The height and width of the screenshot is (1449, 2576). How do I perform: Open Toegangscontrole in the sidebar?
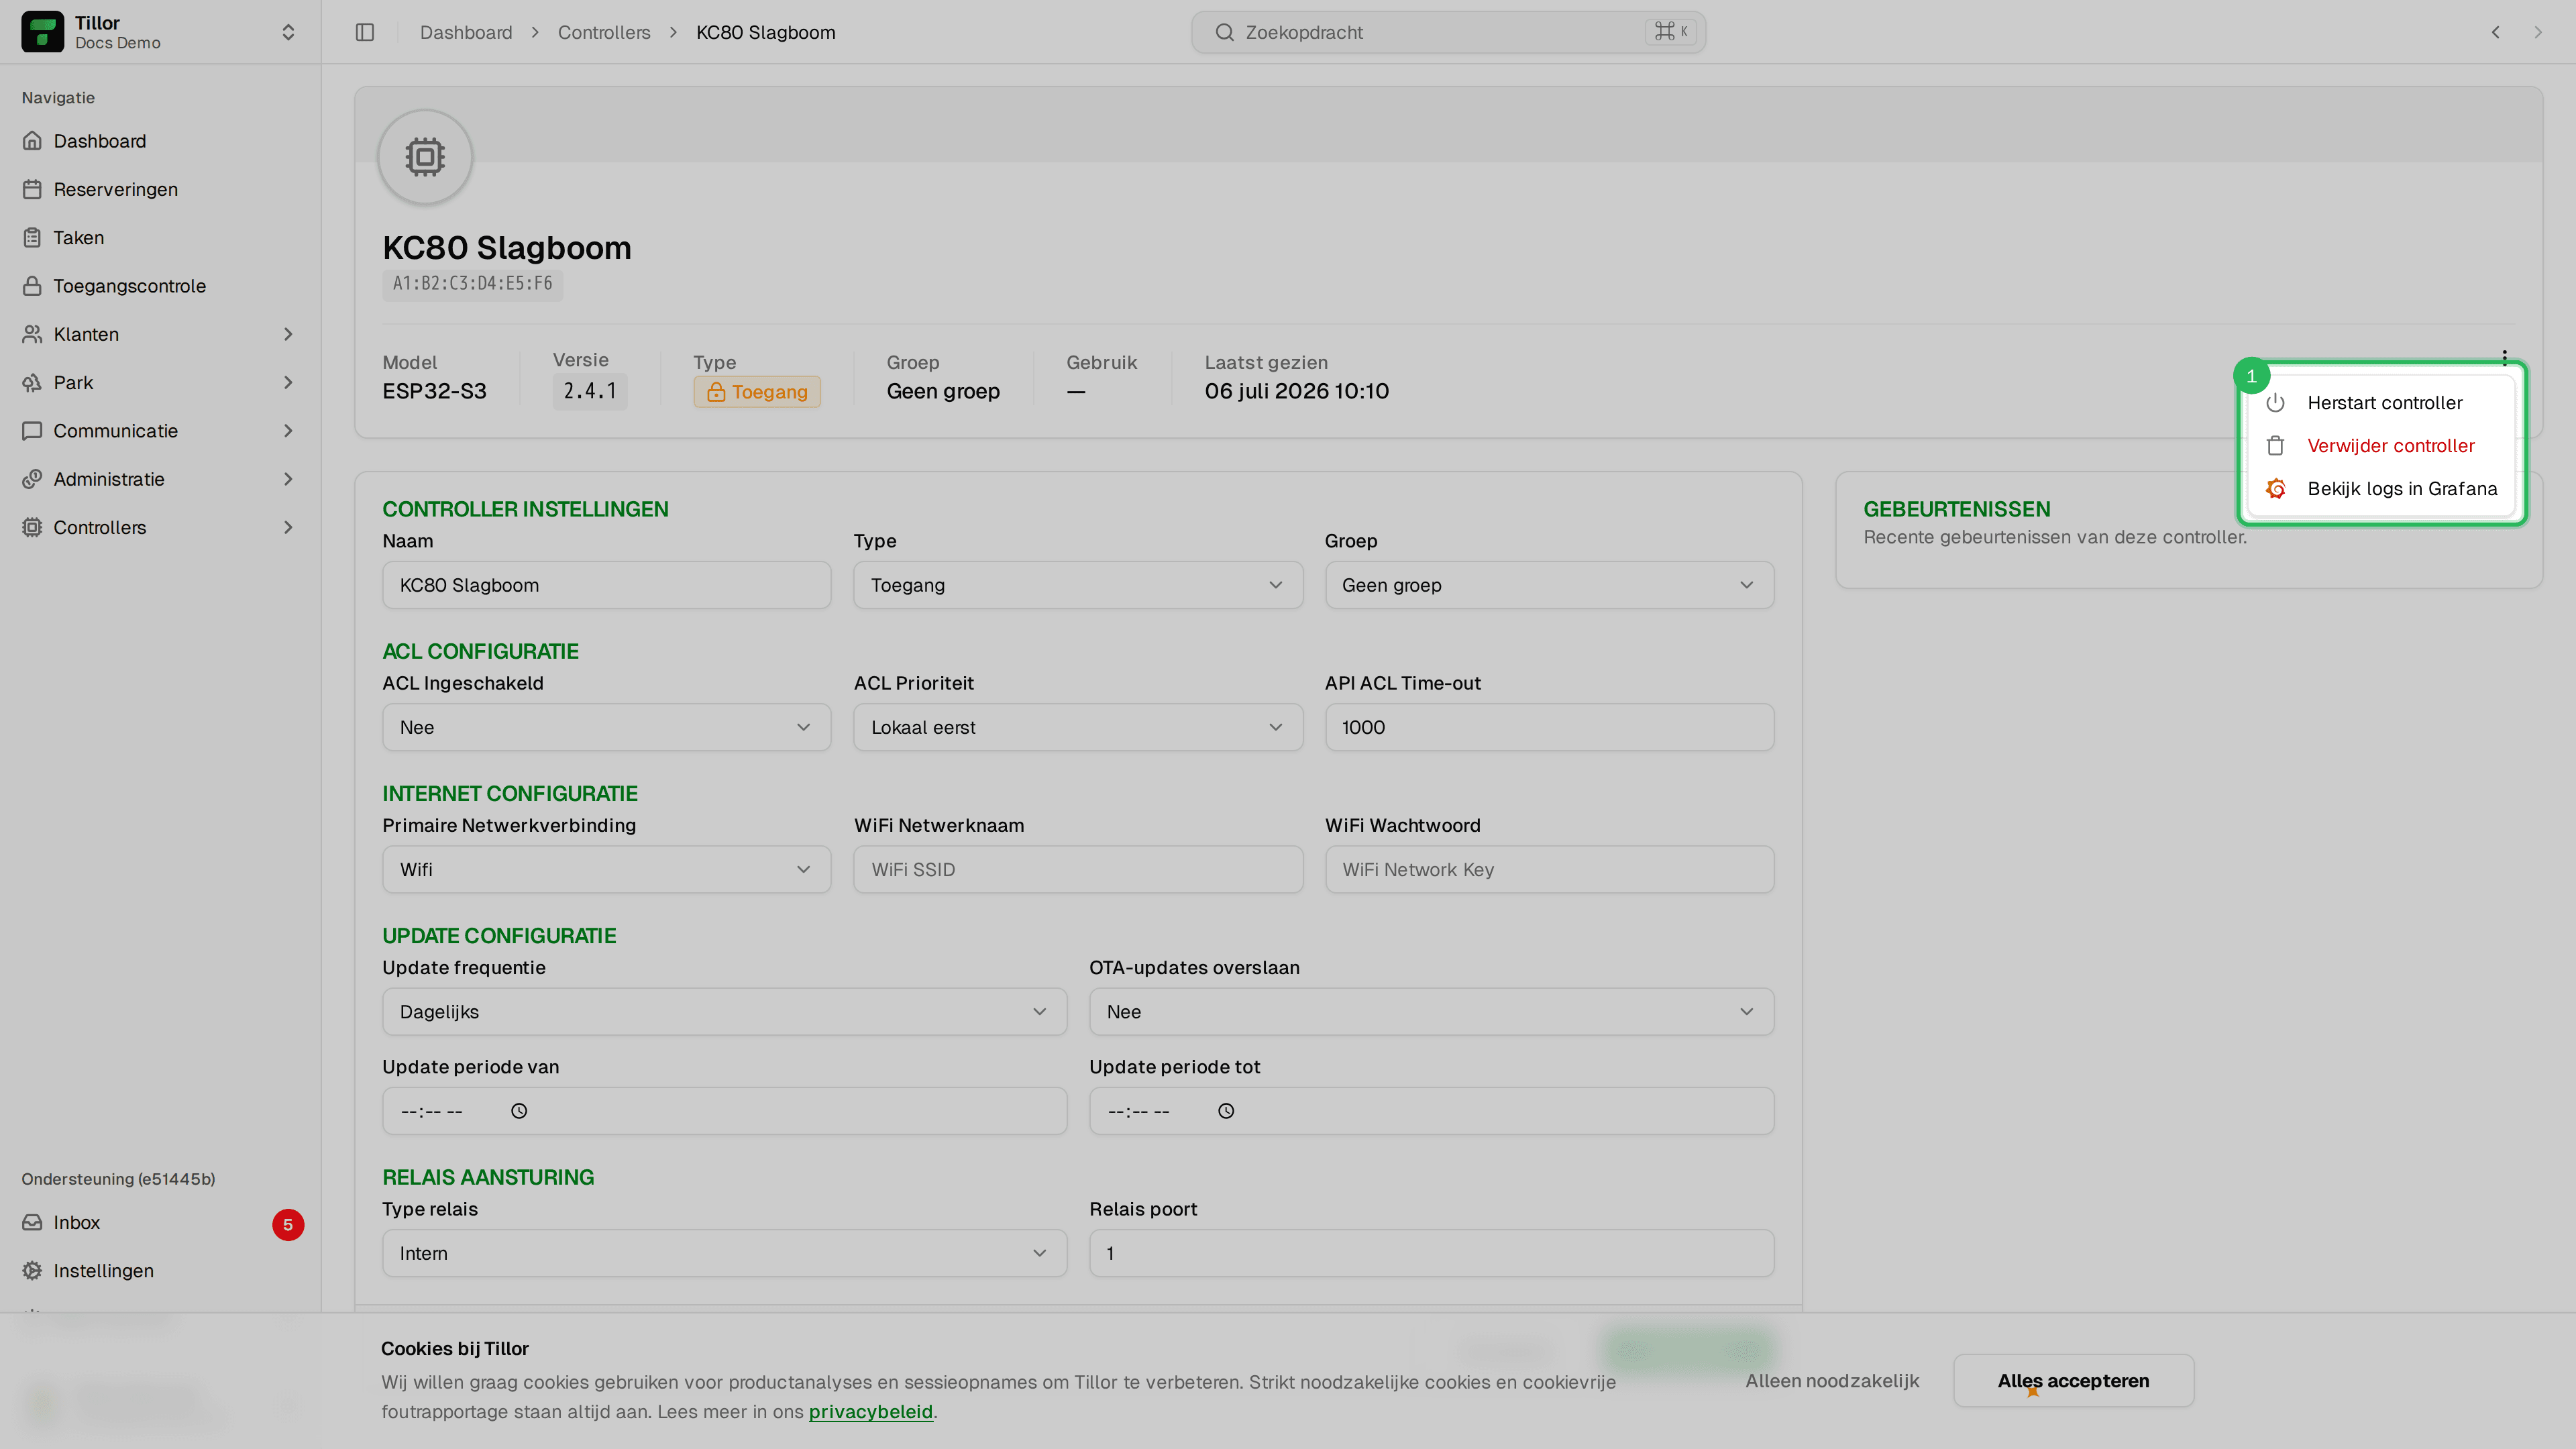(x=160, y=286)
